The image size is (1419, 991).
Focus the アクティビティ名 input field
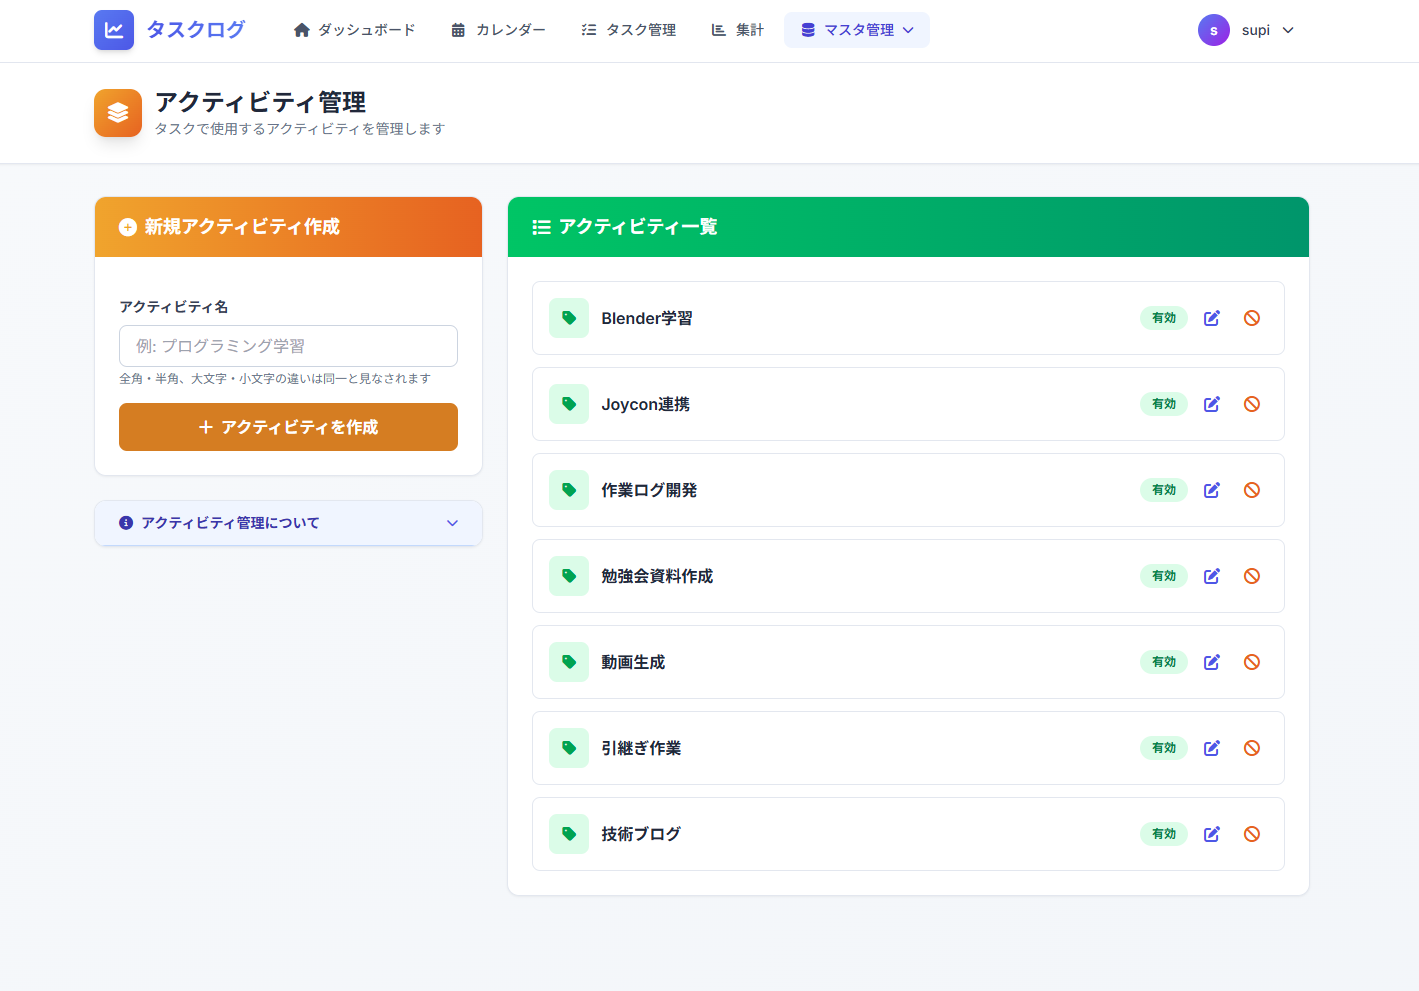(288, 346)
